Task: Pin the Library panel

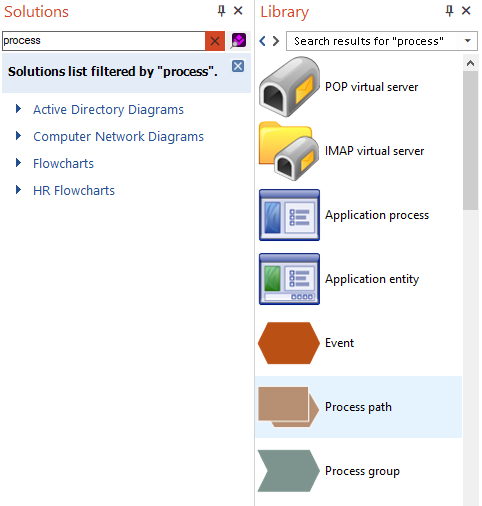Action: 449,11
